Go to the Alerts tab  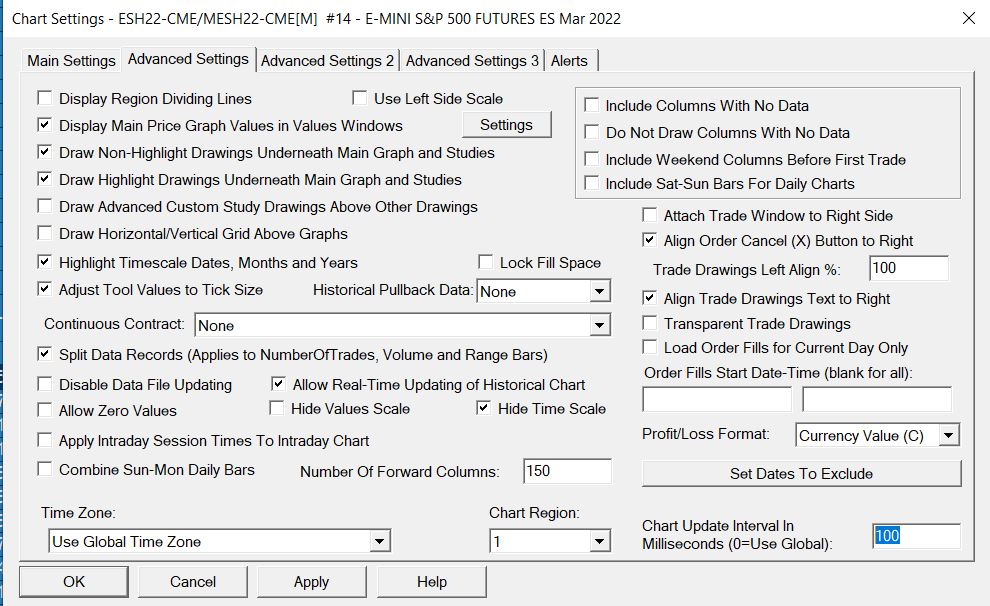point(569,61)
